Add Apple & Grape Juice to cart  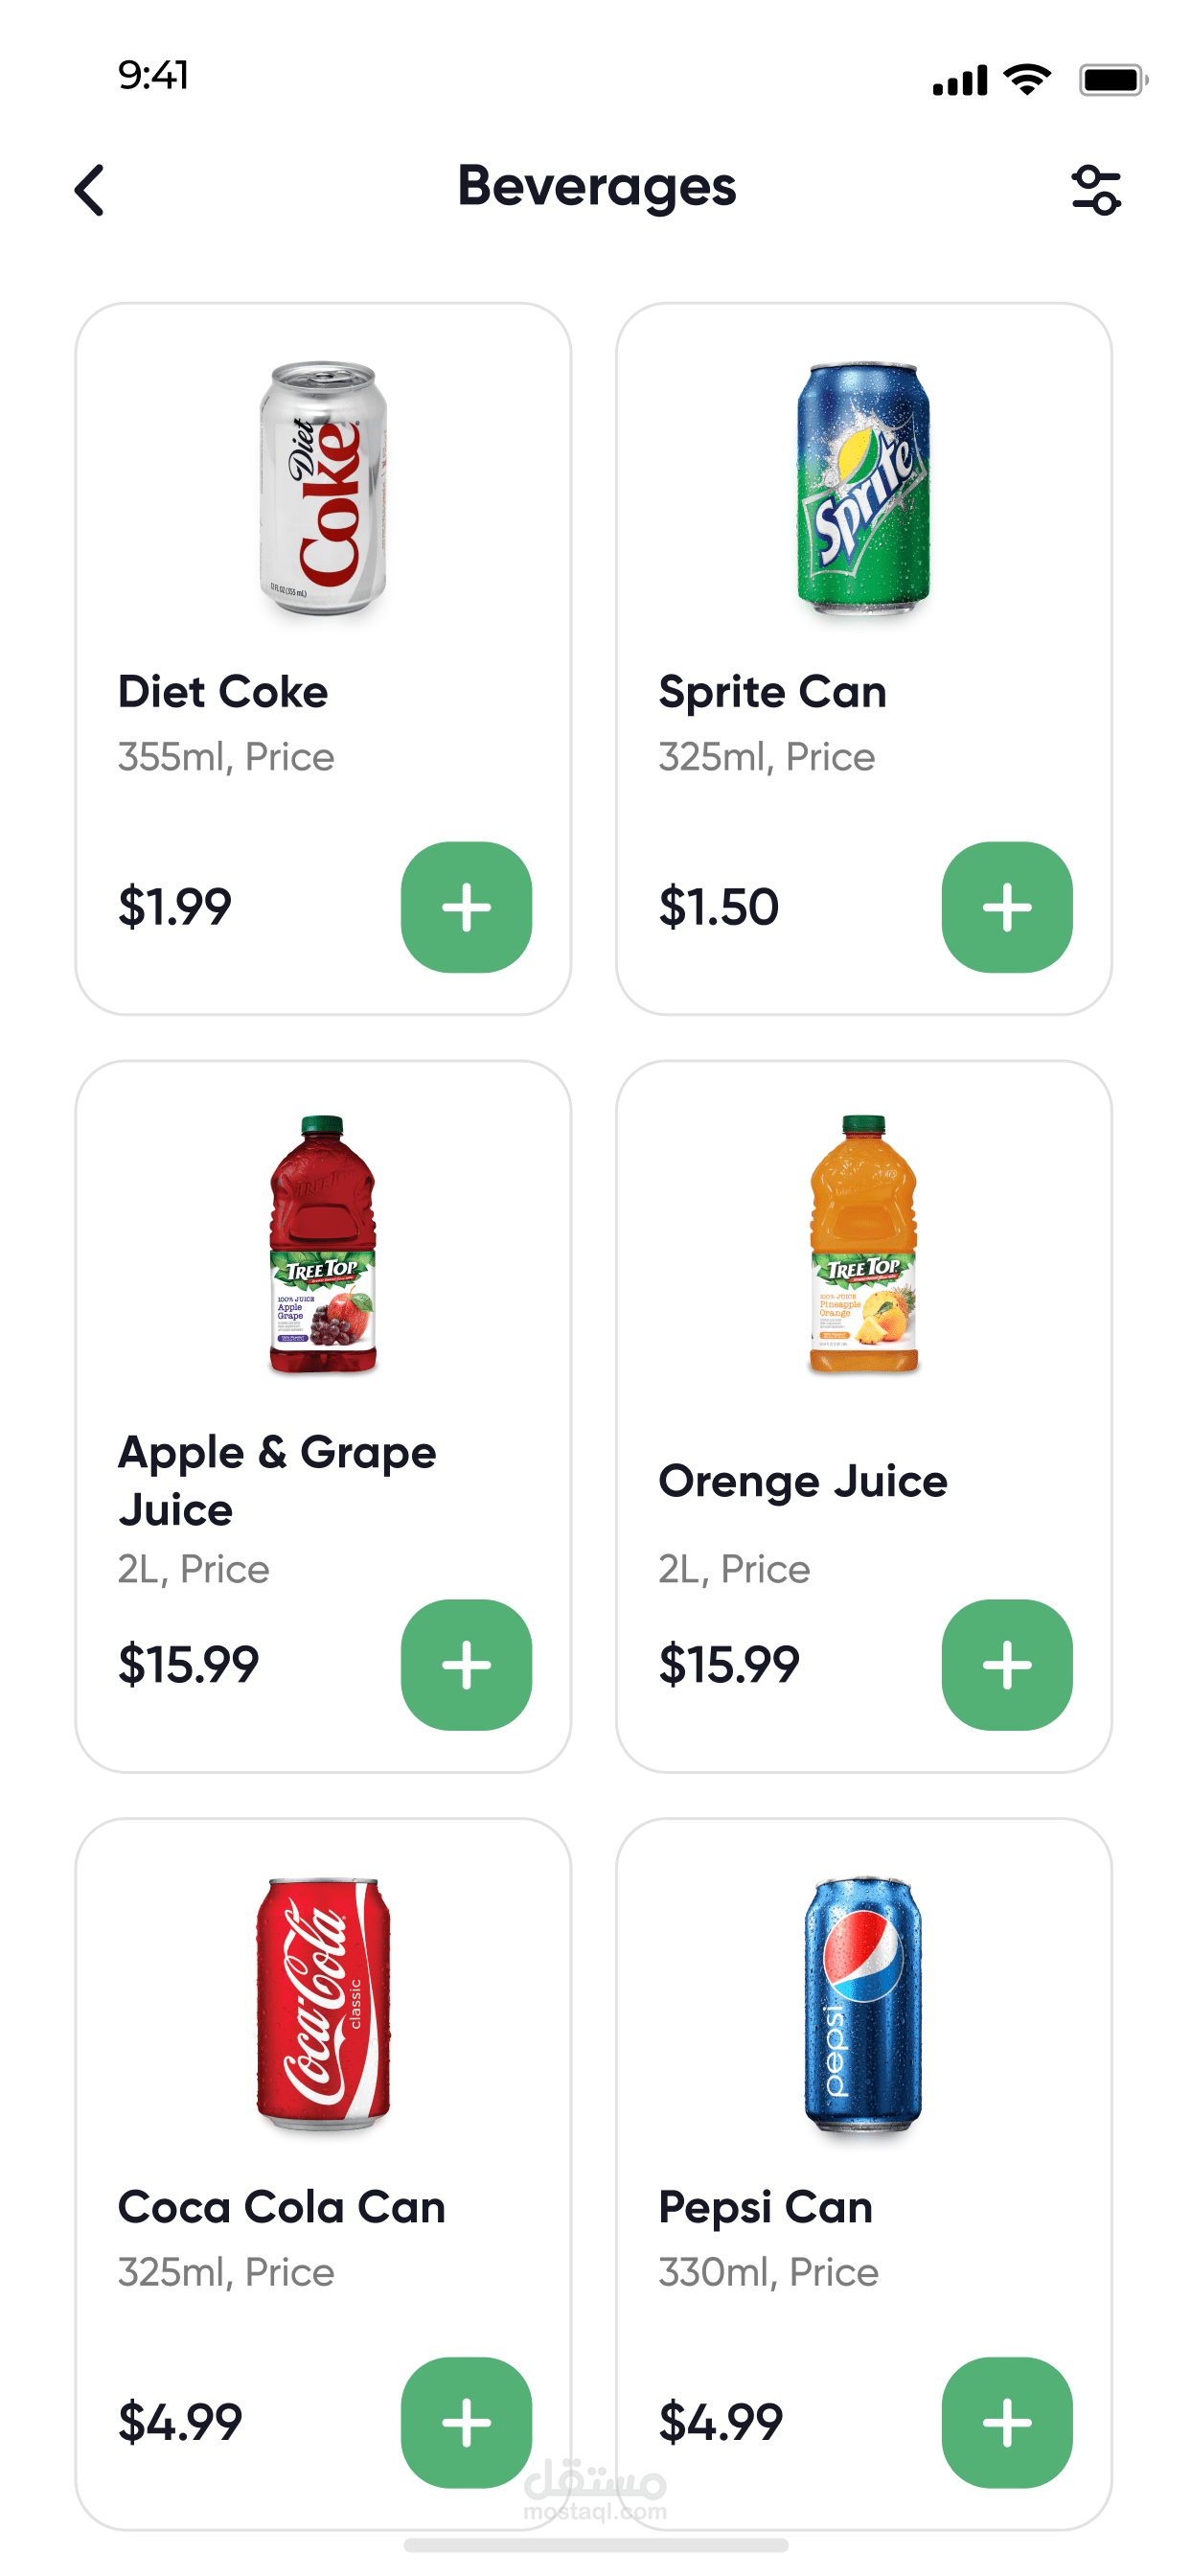(466, 1665)
